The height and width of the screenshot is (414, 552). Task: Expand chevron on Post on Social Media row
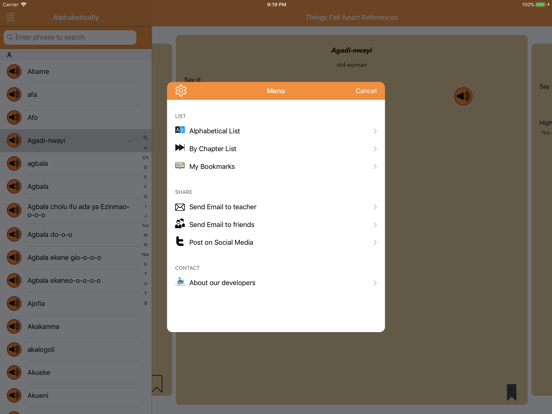click(375, 243)
